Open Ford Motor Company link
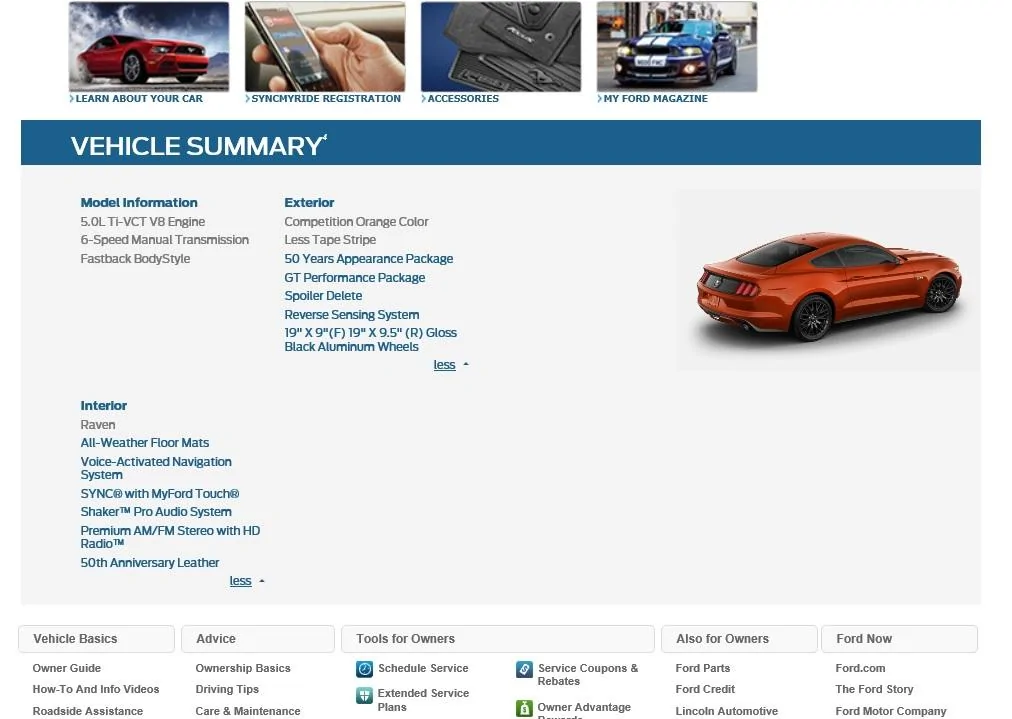 [891, 711]
